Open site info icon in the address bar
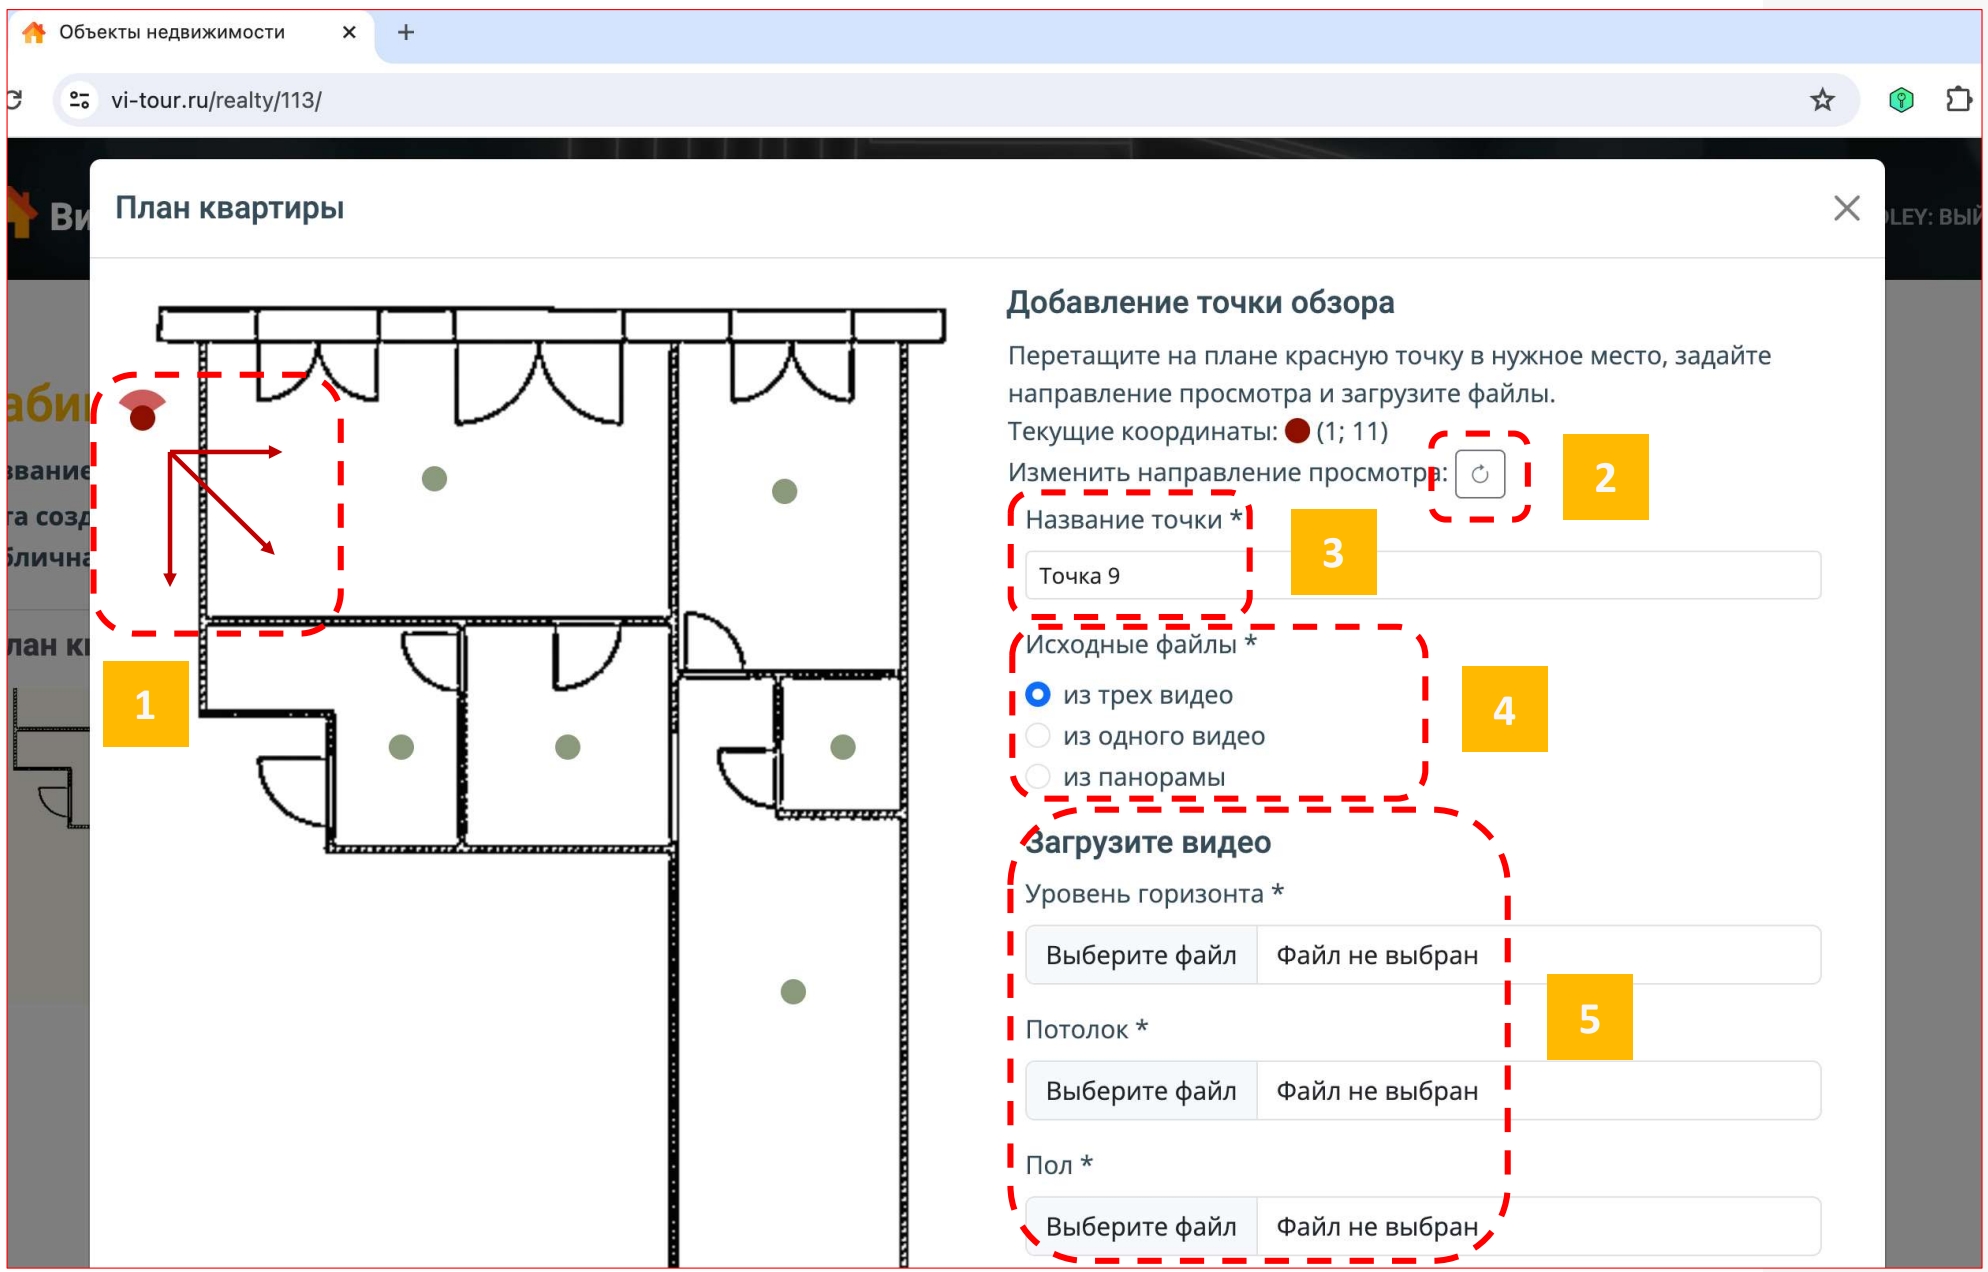This screenshot has height=1272, width=1988. pos(80,100)
